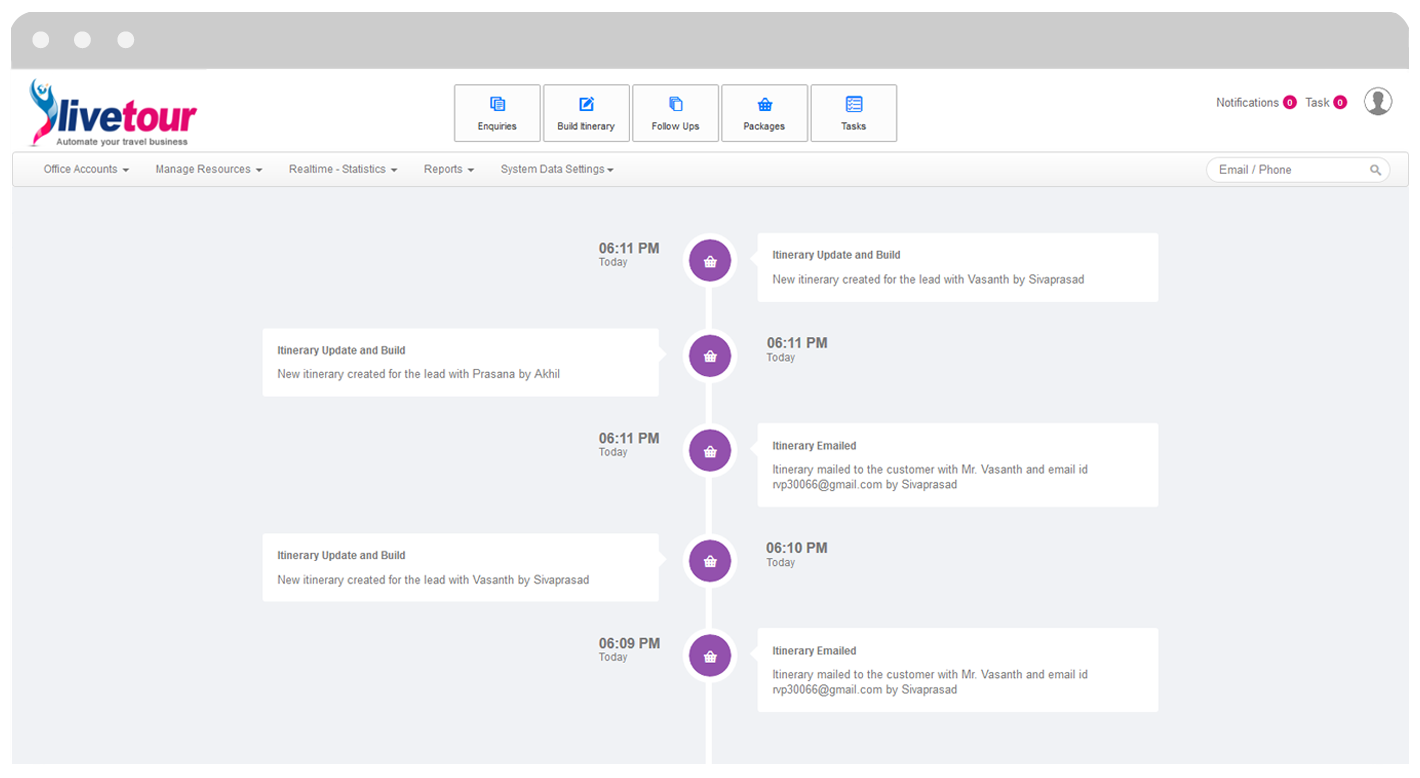Expand the Office Accounts dropdown menu
The height and width of the screenshot is (778, 1420).
coord(86,170)
